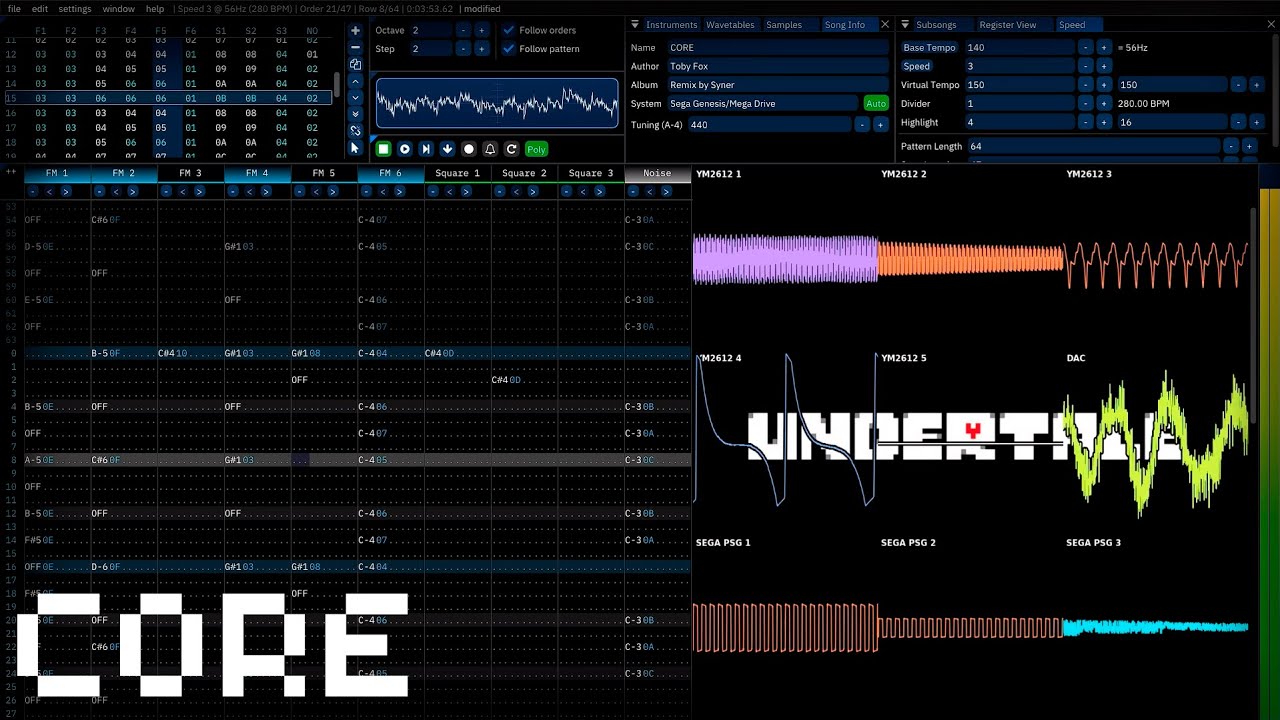
Task: Toggle record edit mode circle icon
Action: [x=469, y=149]
